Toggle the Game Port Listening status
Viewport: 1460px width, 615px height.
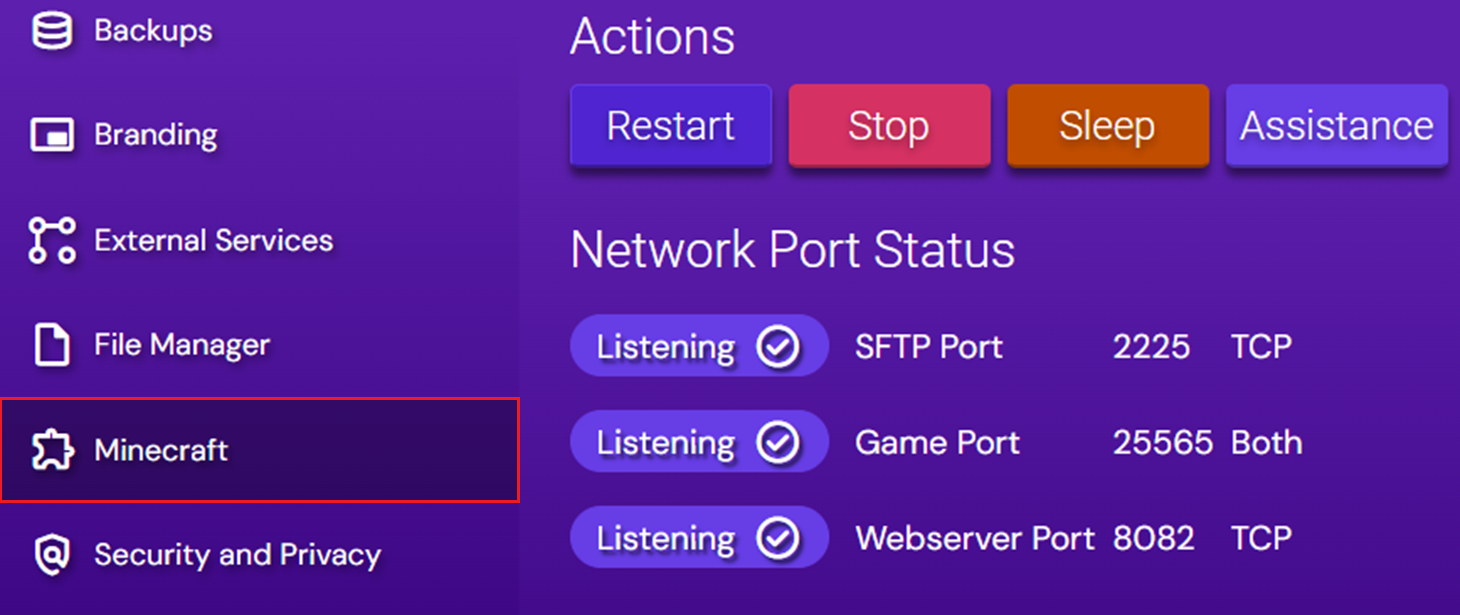(x=699, y=441)
